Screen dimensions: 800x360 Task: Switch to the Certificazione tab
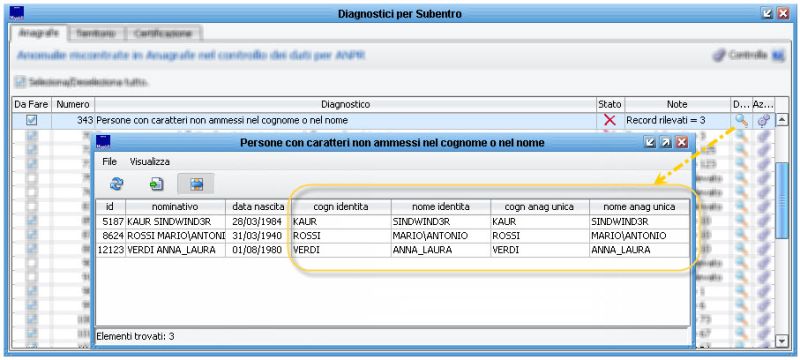[163, 33]
